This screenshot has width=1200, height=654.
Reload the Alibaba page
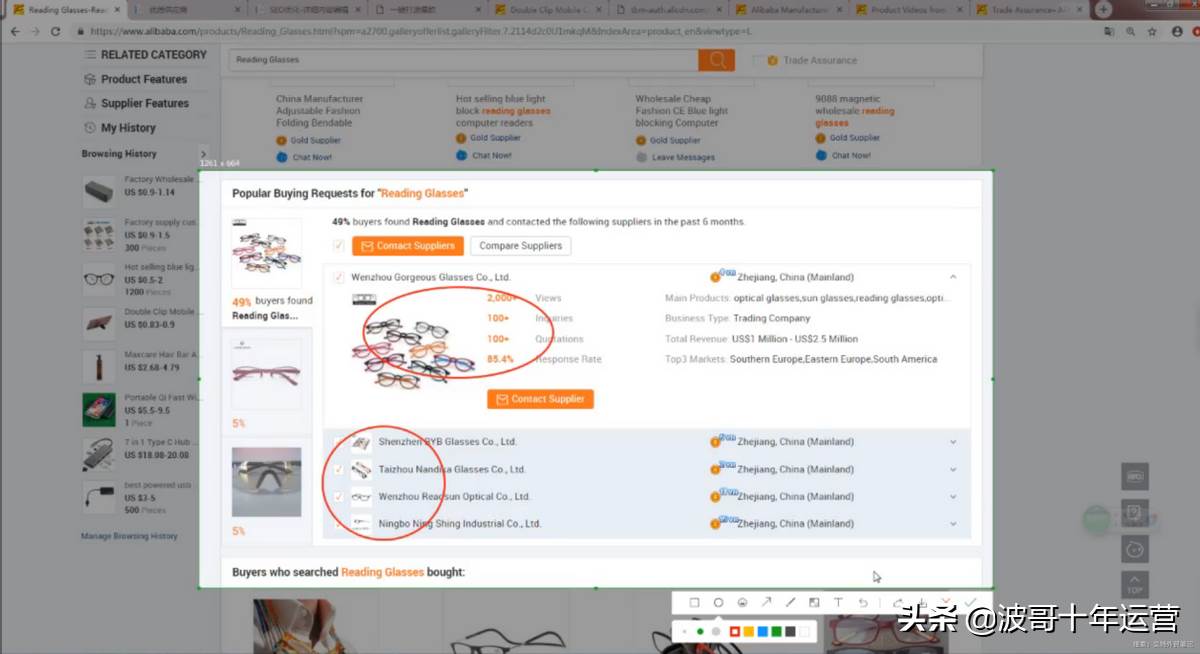(54, 31)
